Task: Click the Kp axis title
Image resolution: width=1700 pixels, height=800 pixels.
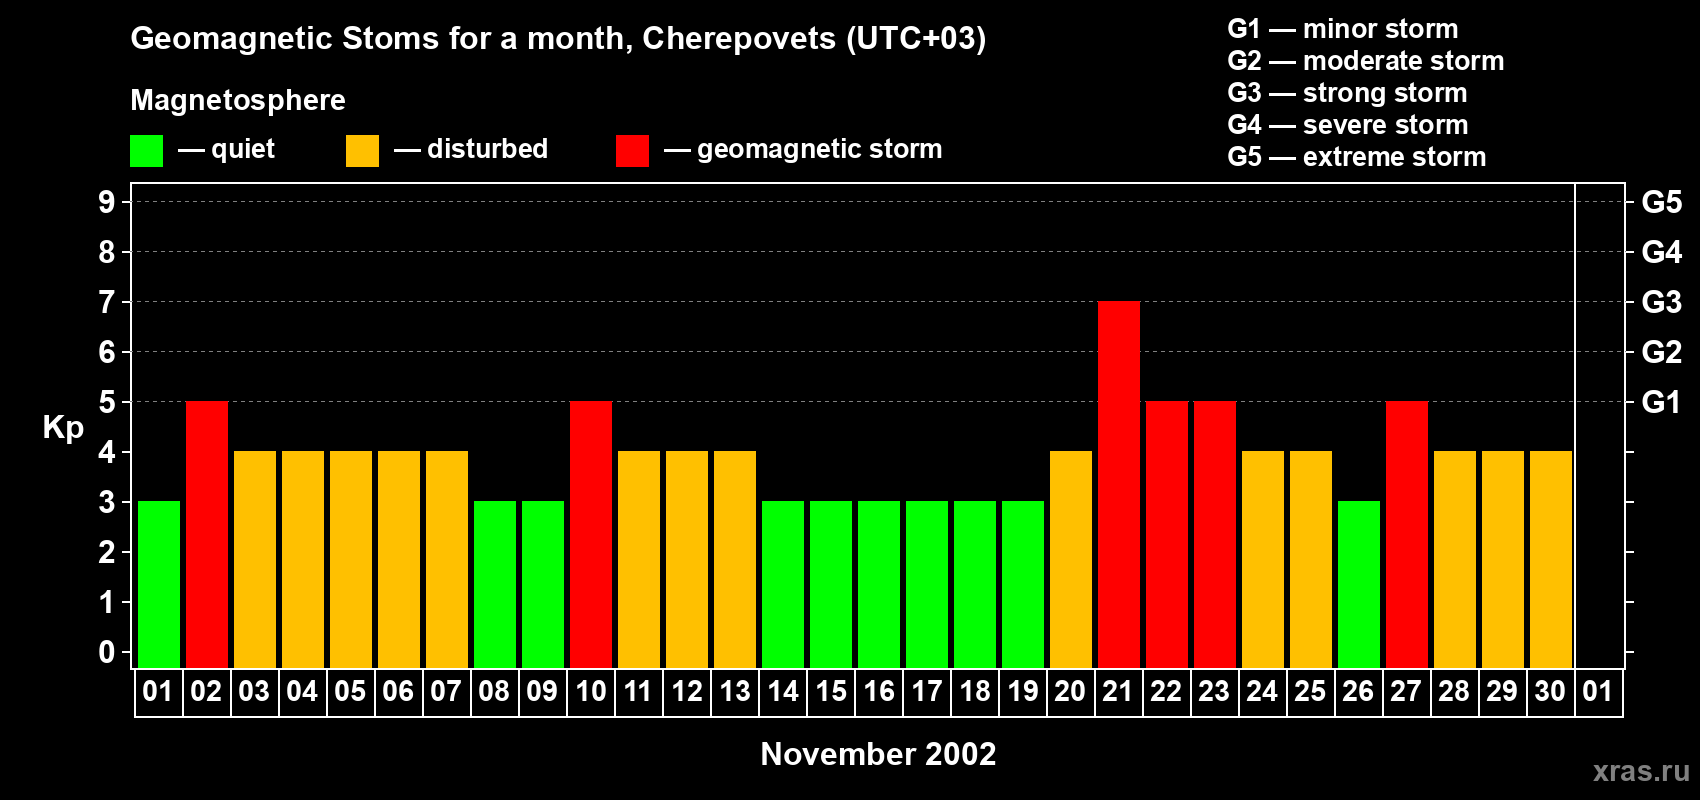Action: (63, 427)
